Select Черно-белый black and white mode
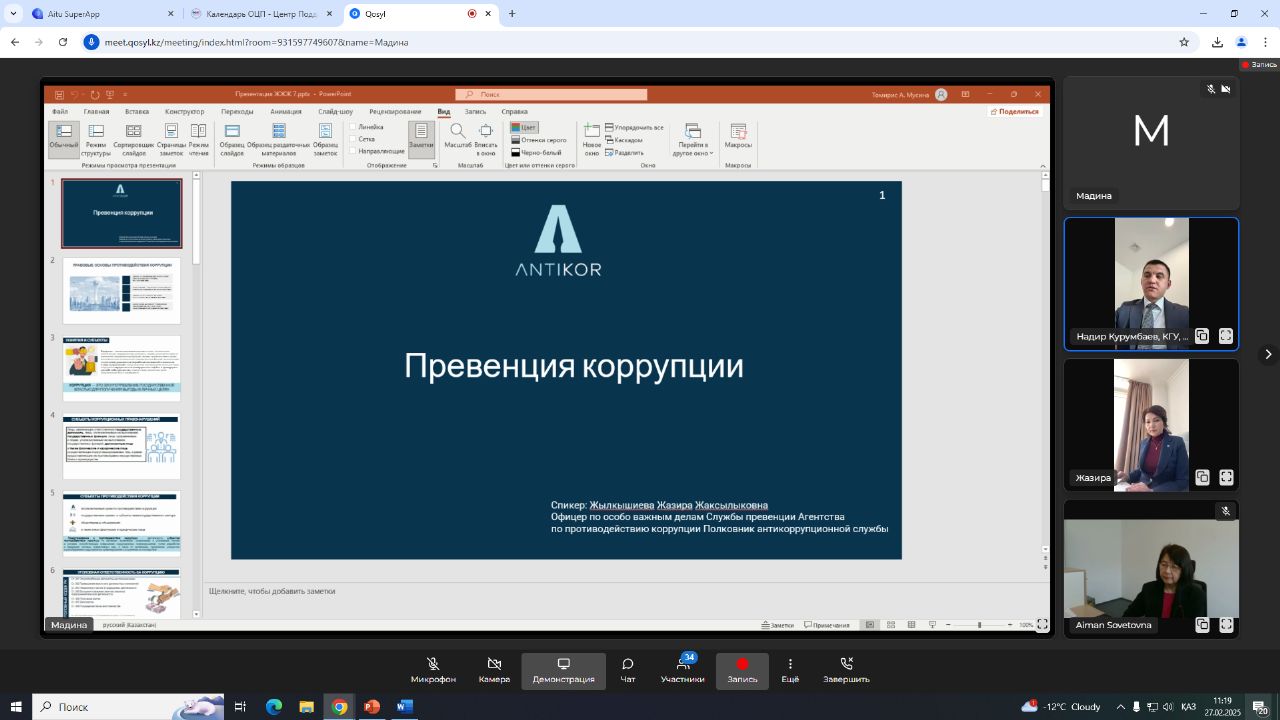The width and height of the screenshot is (1280, 720). pyautogui.click(x=536, y=152)
